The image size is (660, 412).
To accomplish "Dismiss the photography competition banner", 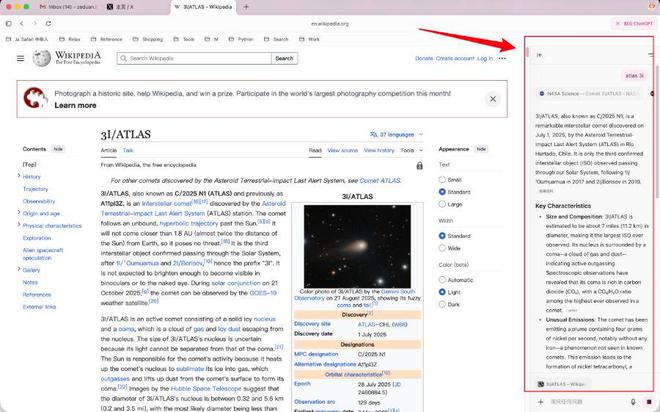I will tap(491, 99).
